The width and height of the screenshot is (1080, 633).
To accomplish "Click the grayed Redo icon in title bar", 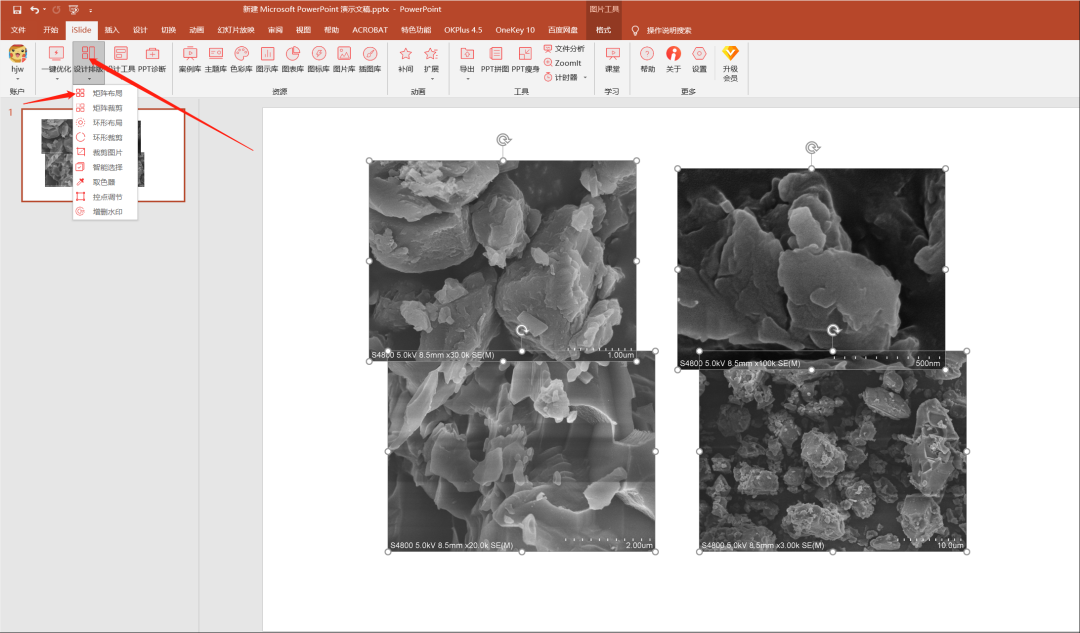I will 56,10.
